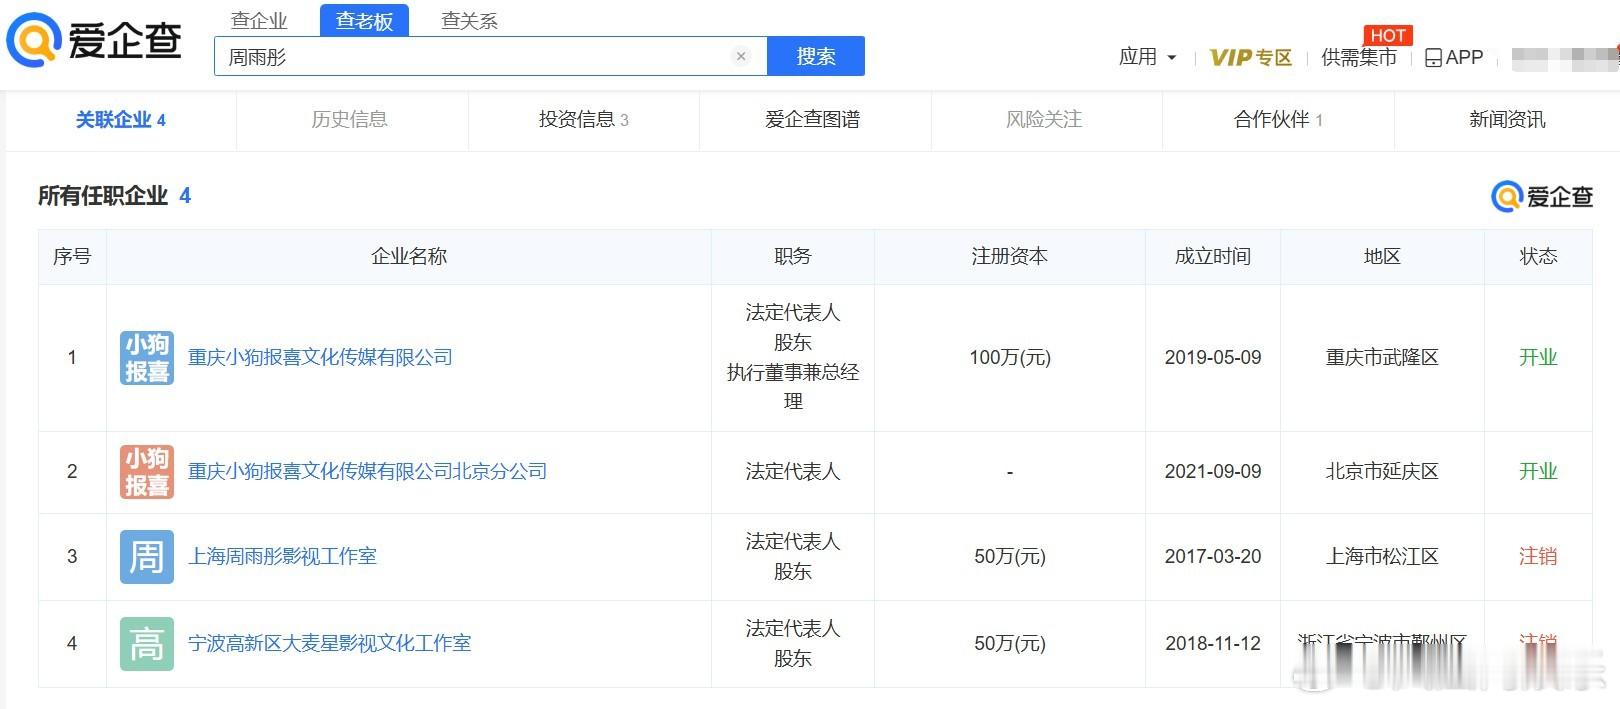The width and height of the screenshot is (1620, 709).
Task: Click the 企业名称 column header
Action: click(x=409, y=257)
